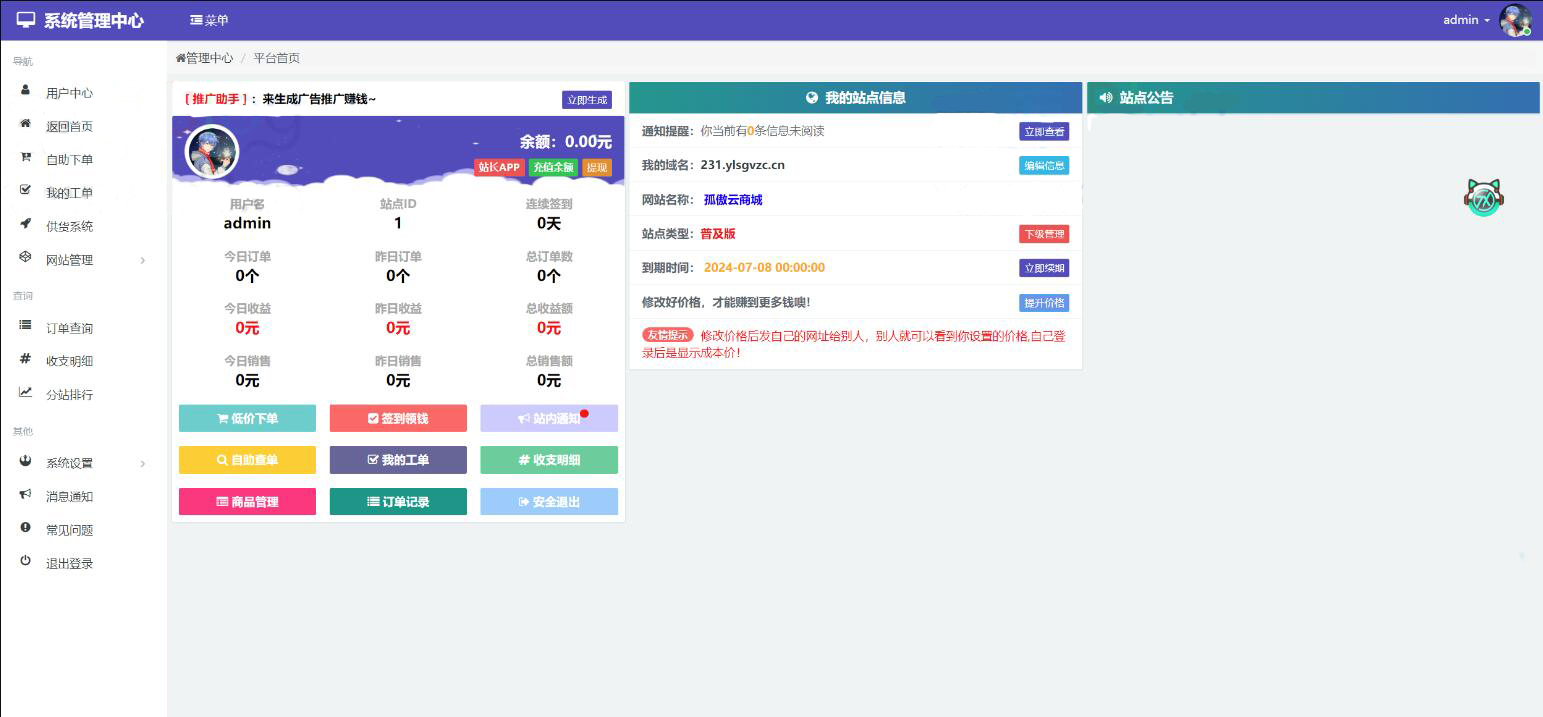
Task: Click the 平台首页 breadcrumb item
Action: click(275, 58)
